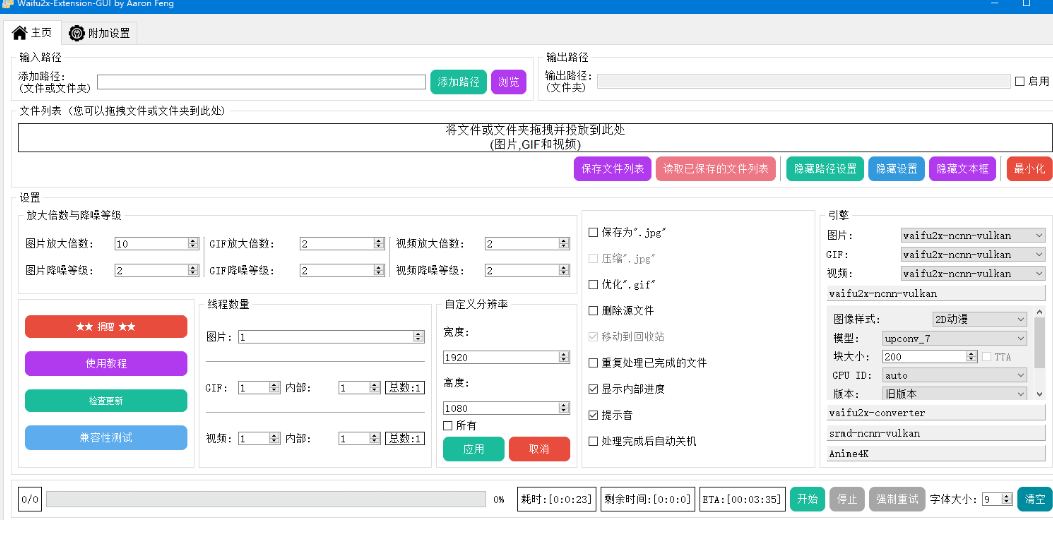Click 强制重试 force retry button
The height and width of the screenshot is (543, 1053).
897,499
